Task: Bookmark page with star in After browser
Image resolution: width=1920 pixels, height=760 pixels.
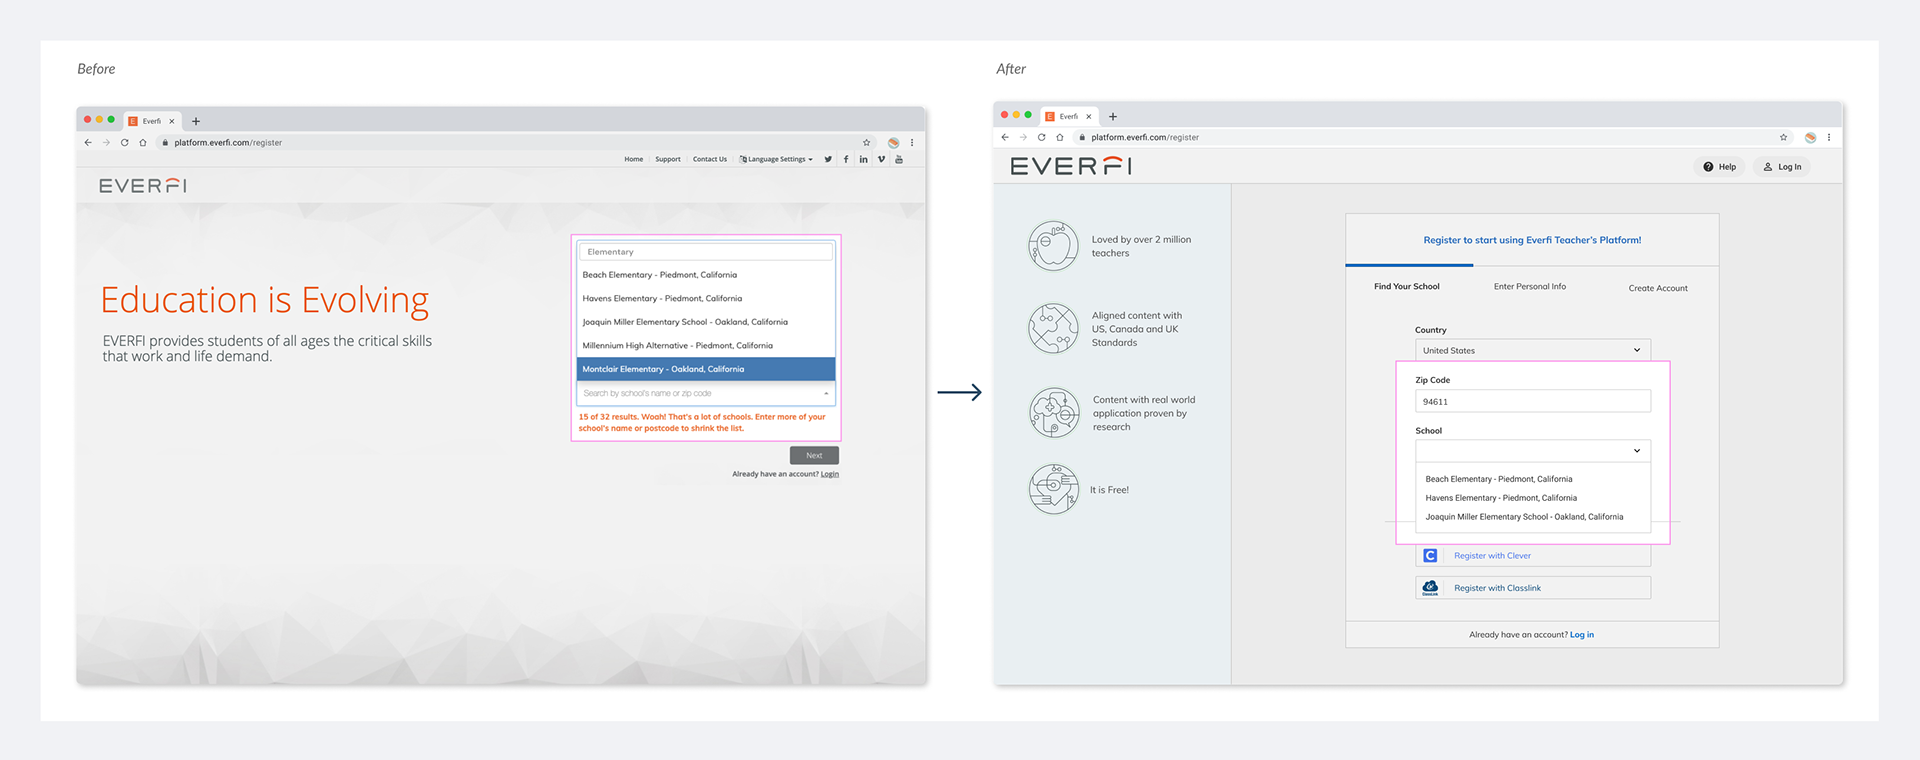Action: point(1783,137)
